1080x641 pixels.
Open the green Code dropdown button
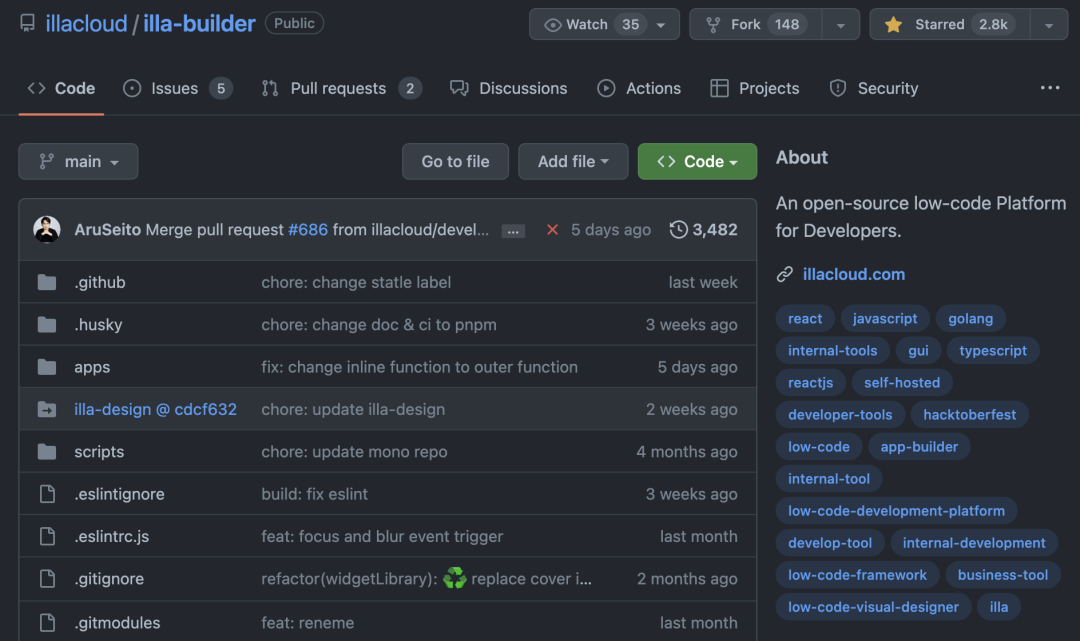pyautogui.click(x=697, y=161)
